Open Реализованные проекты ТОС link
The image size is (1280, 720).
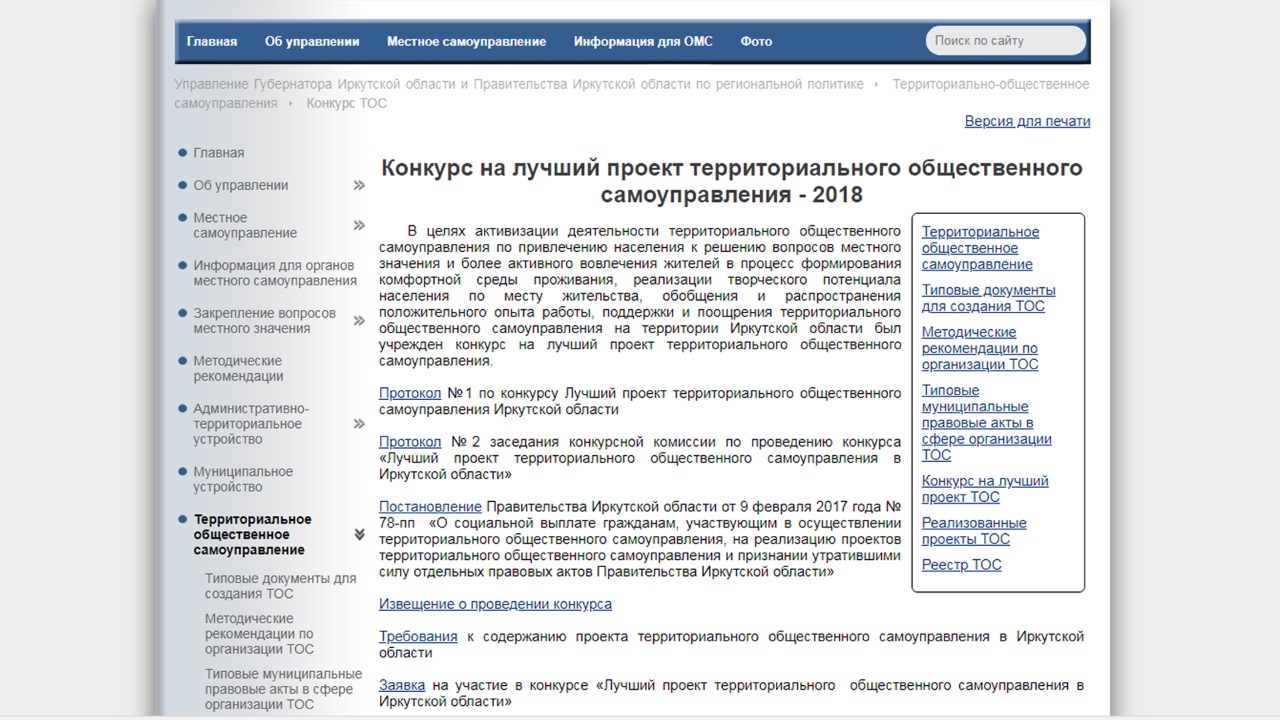tap(974, 531)
